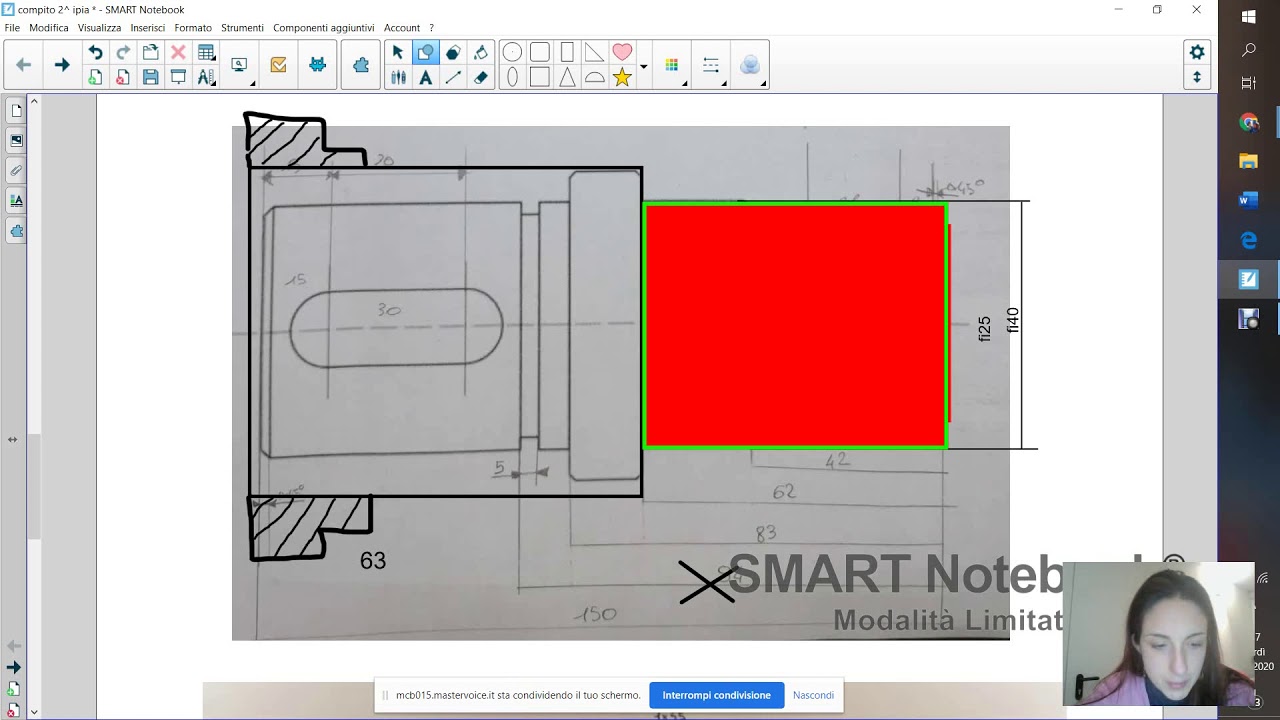Open Word from Windows taskbar
Screen dimensions: 1280x720
1248,200
